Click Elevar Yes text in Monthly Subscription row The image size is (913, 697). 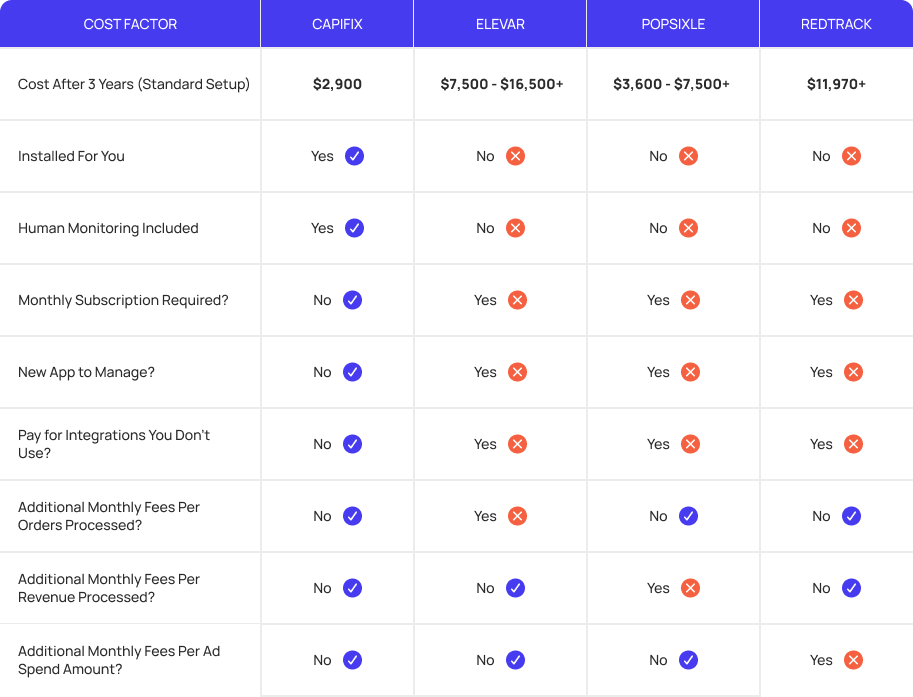point(485,300)
